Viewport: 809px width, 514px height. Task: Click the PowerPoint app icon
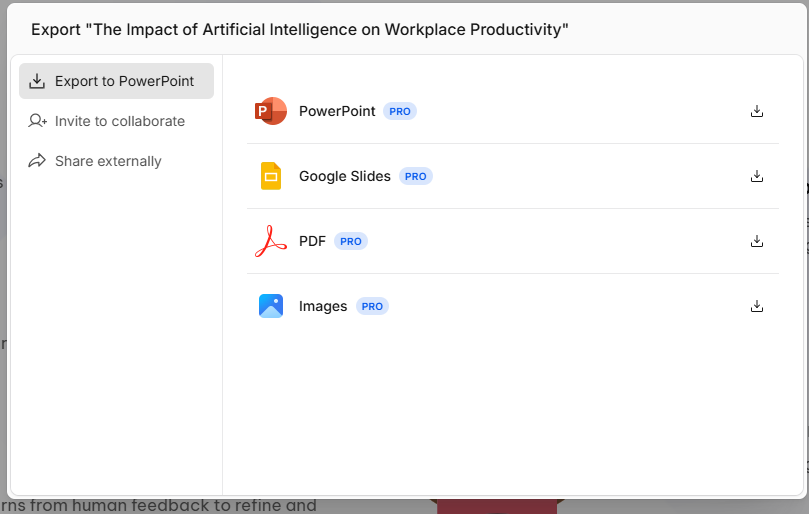[x=271, y=111]
